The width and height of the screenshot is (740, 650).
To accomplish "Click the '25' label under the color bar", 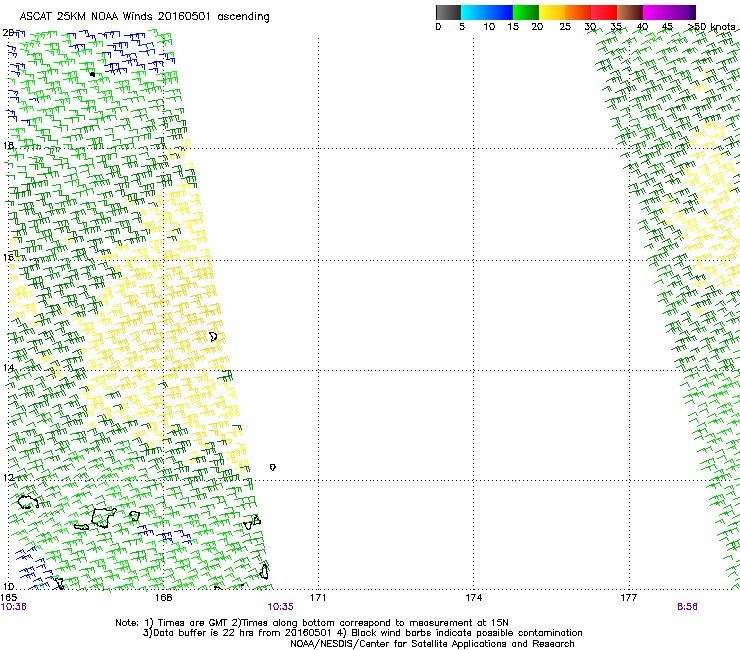I will point(565,27).
